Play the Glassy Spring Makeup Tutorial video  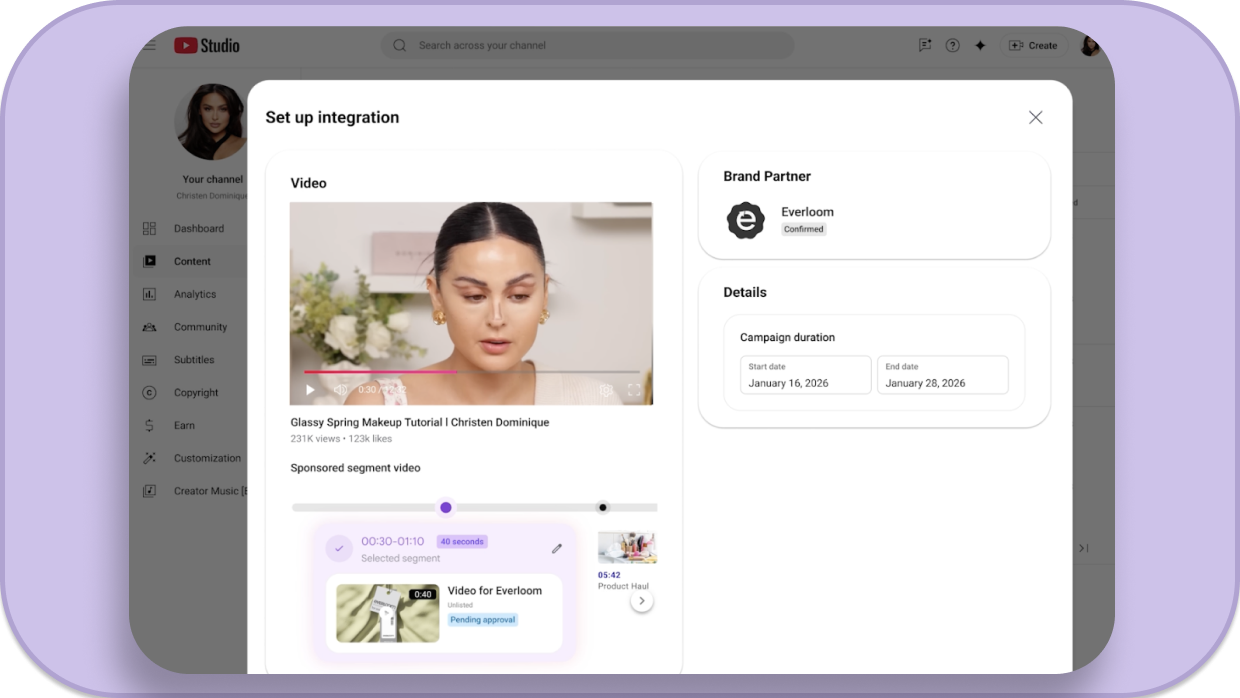(310, 390)
